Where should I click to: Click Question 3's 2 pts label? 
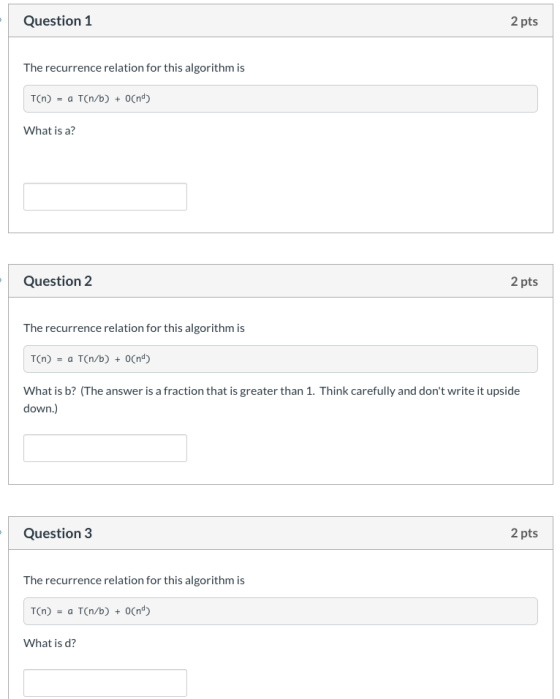(x=524, y=533)
